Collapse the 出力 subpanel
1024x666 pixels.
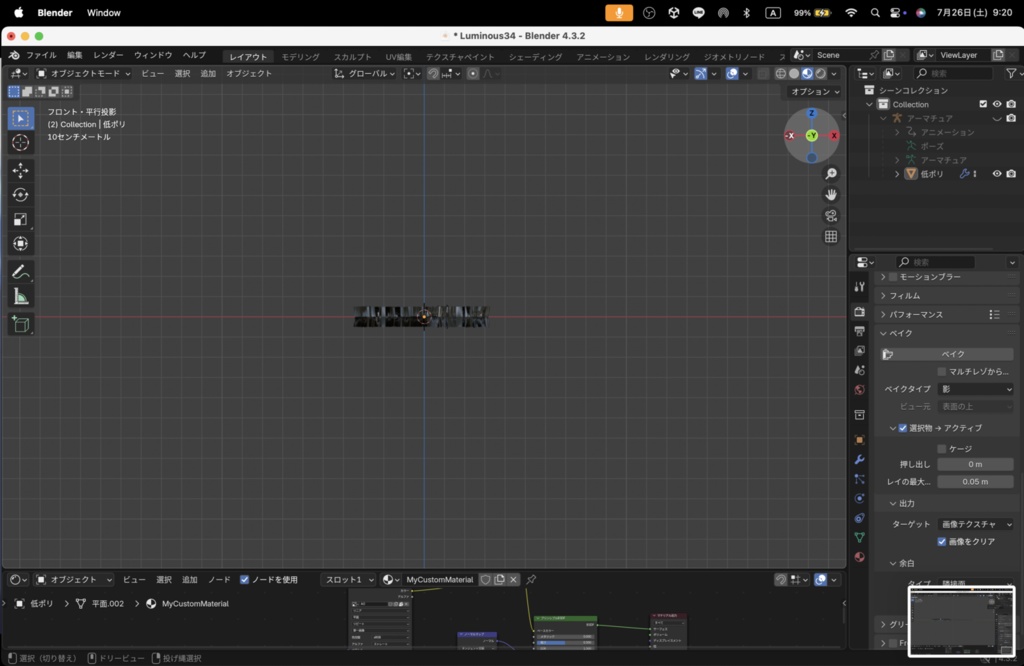(906, 503)
